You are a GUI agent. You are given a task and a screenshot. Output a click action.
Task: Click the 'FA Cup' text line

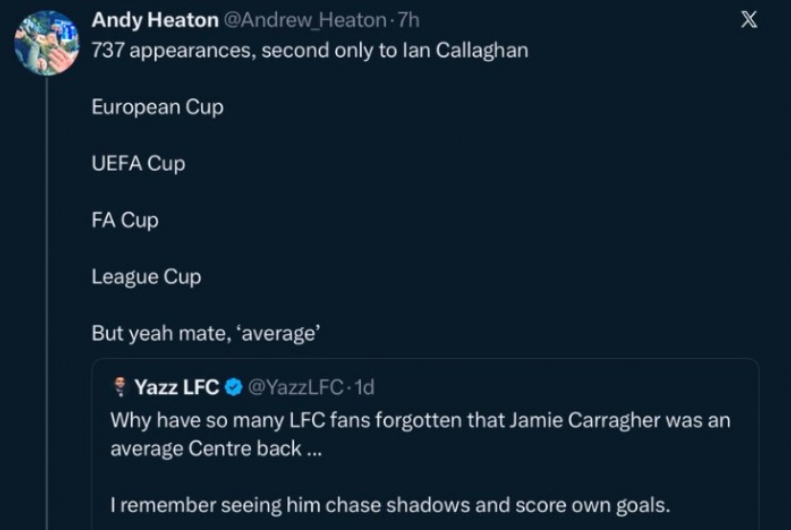[125, 220]
